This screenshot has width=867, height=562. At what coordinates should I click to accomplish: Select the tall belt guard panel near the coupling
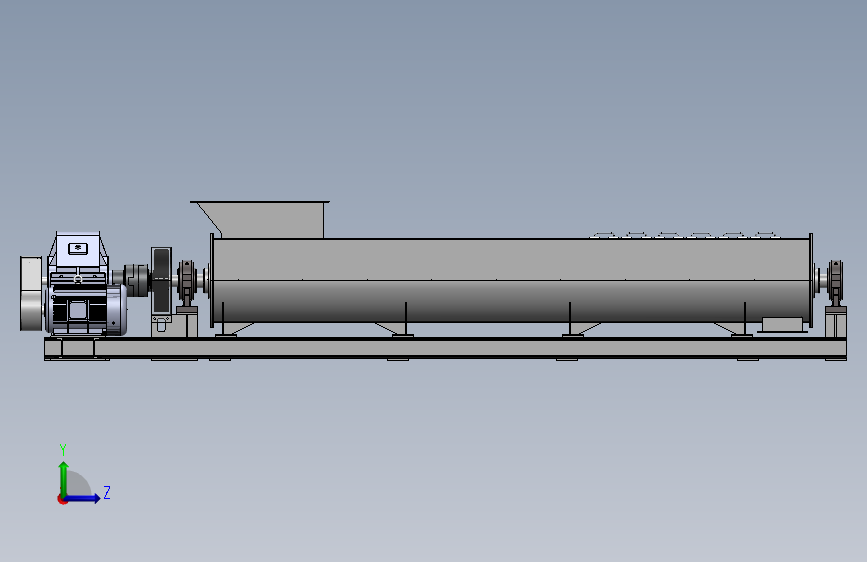161,280
